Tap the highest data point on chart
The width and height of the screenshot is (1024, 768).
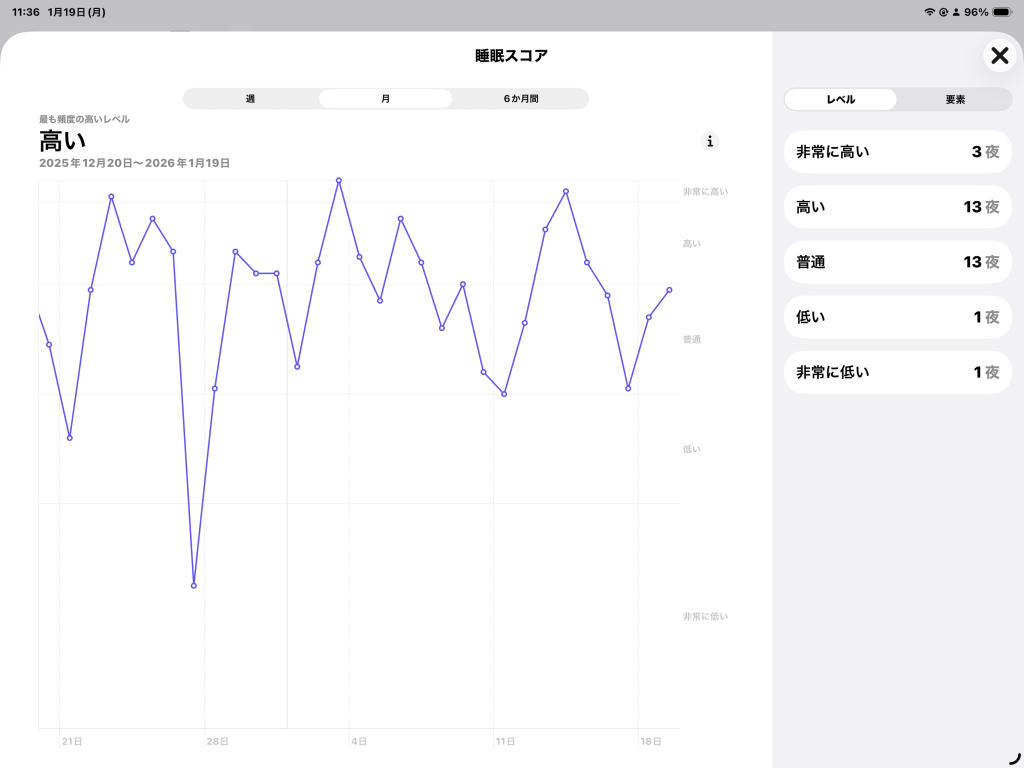(339, 181)
